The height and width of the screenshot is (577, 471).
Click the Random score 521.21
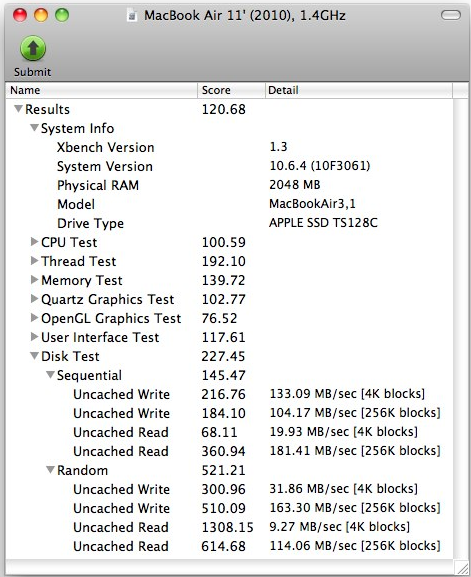point(223,470)
